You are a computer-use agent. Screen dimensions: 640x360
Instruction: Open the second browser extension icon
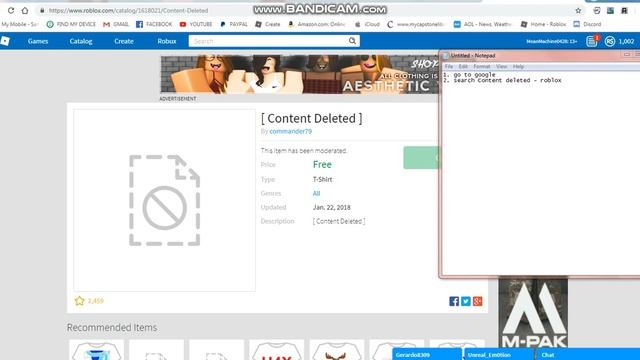coord(610,11)
